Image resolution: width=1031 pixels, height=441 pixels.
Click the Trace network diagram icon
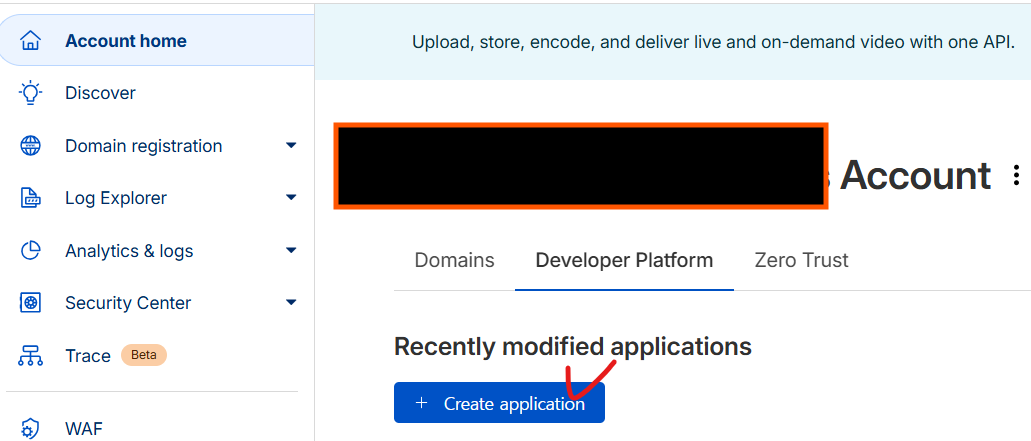point(30,356)
